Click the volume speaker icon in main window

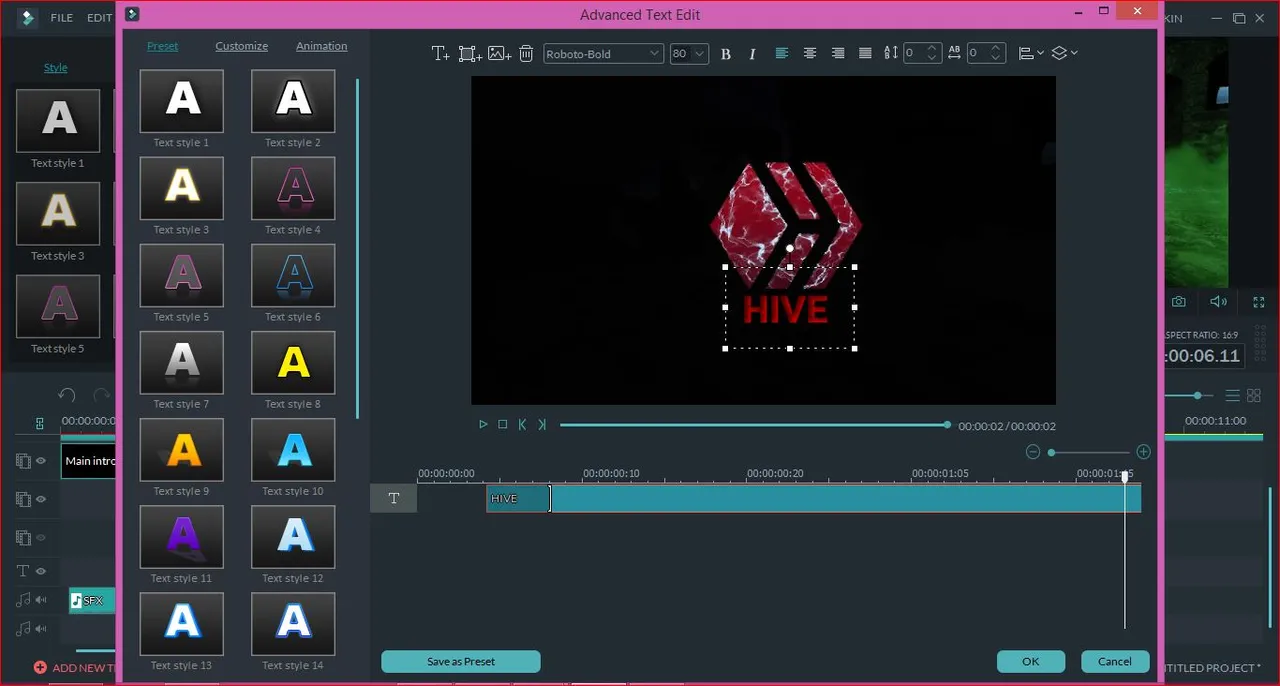tap(1218, 302)
